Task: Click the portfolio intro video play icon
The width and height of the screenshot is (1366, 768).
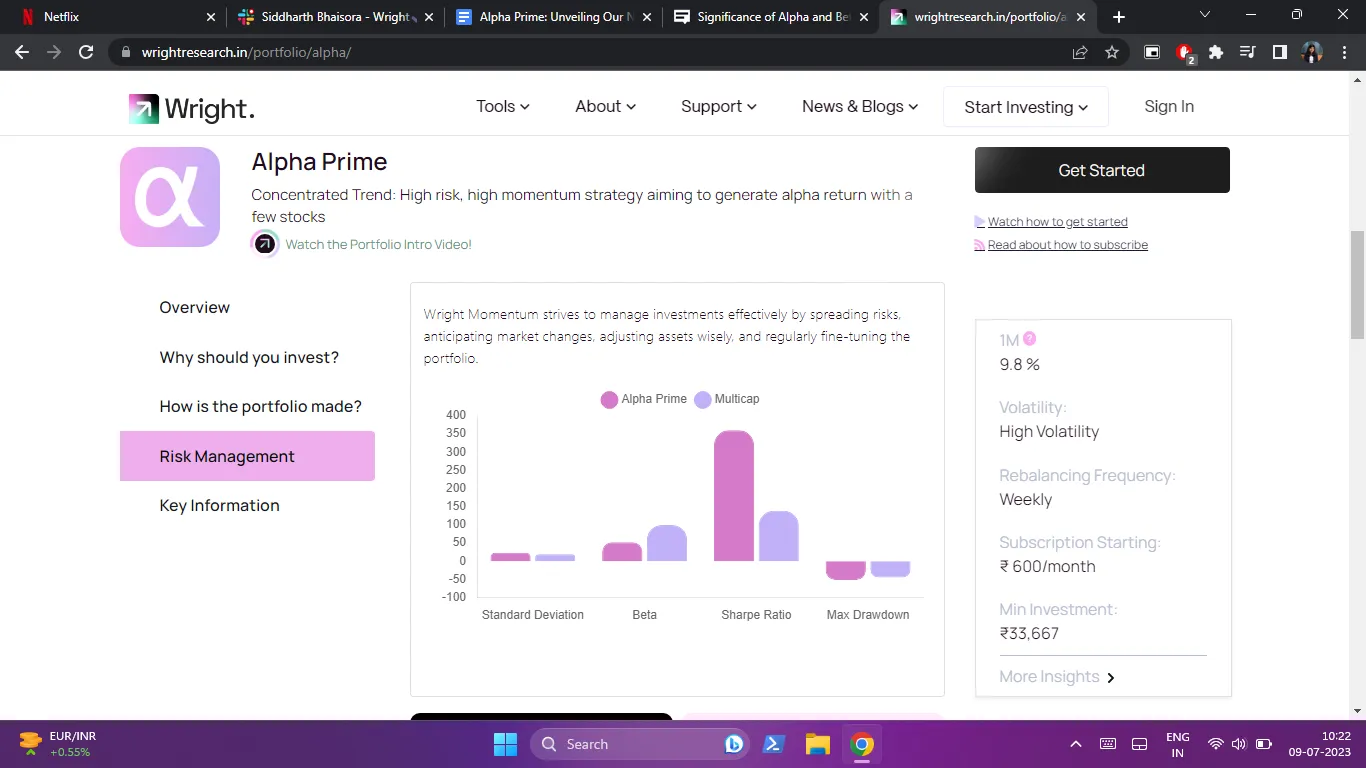Action: (x=265, y=244)
